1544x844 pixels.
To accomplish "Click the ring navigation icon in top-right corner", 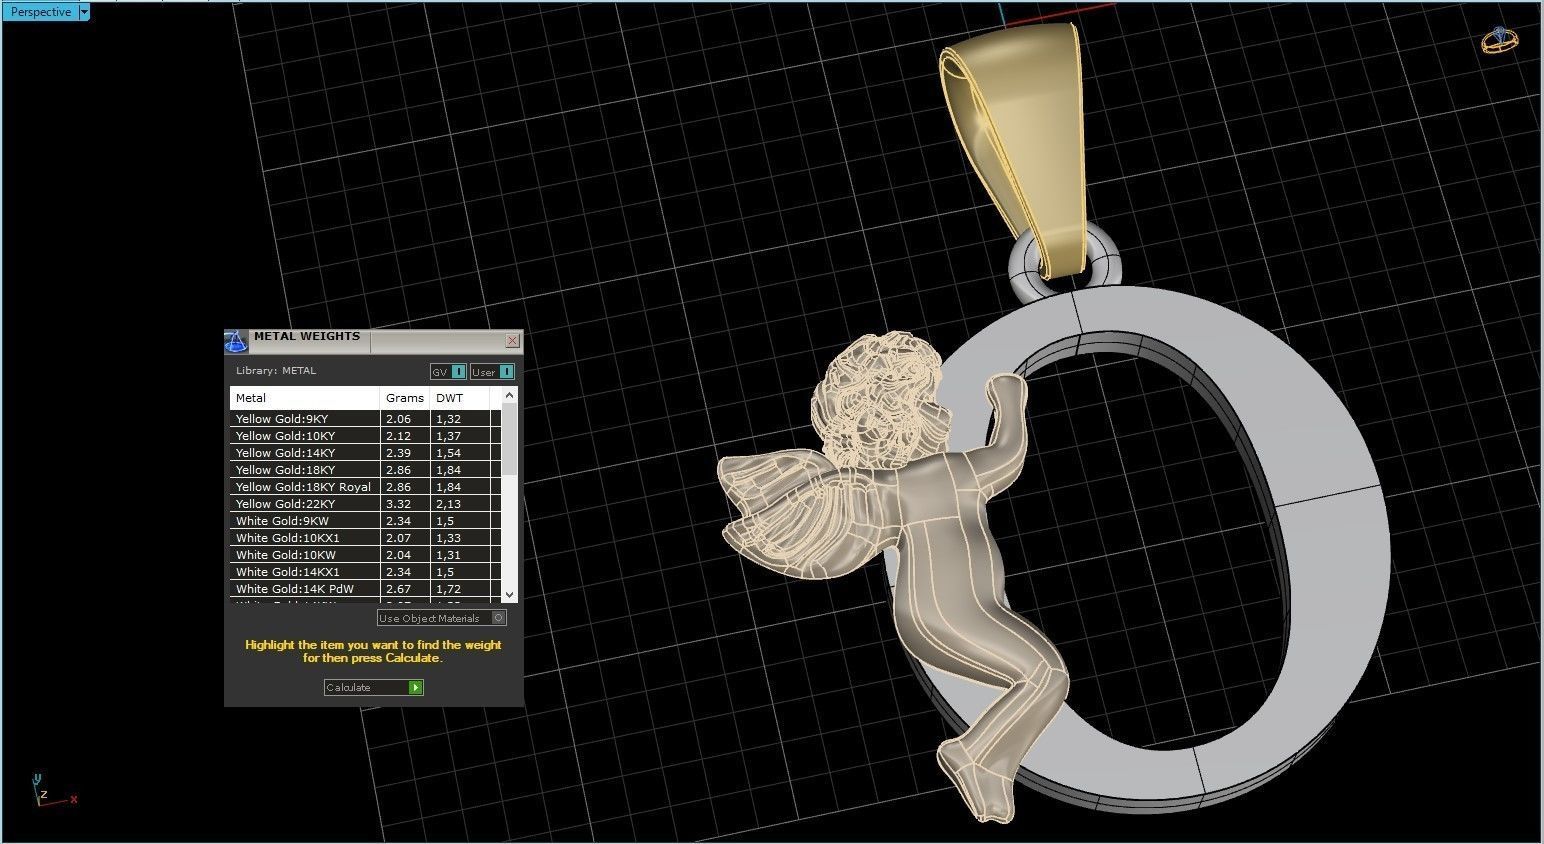I will 1498,40.
